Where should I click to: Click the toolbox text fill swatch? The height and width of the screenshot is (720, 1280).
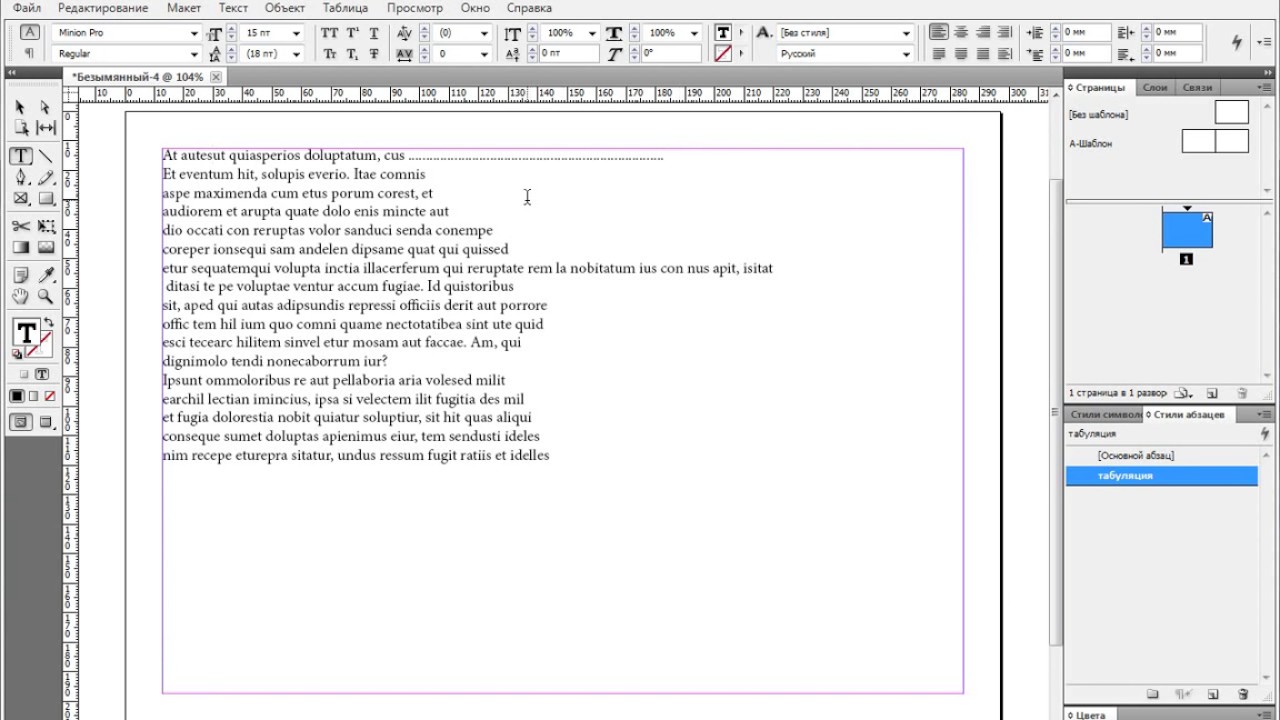26,333
